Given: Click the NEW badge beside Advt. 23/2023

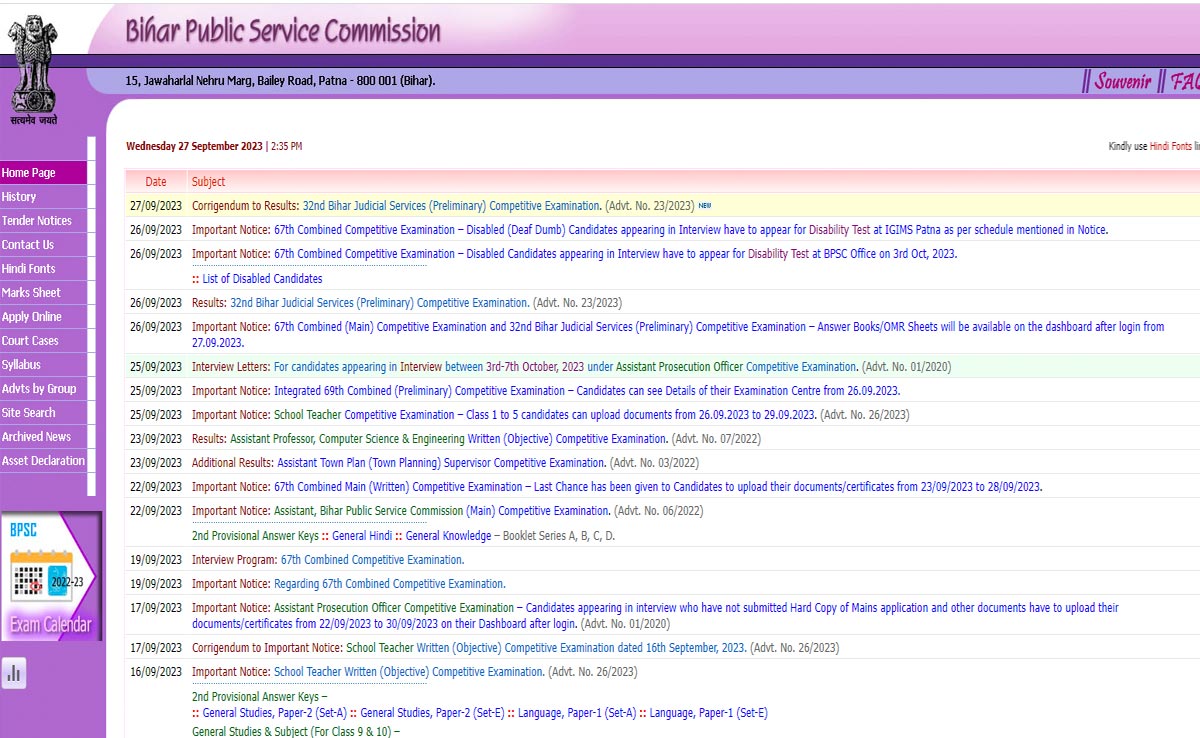Looking at the screenshot, I should [705, 205].
